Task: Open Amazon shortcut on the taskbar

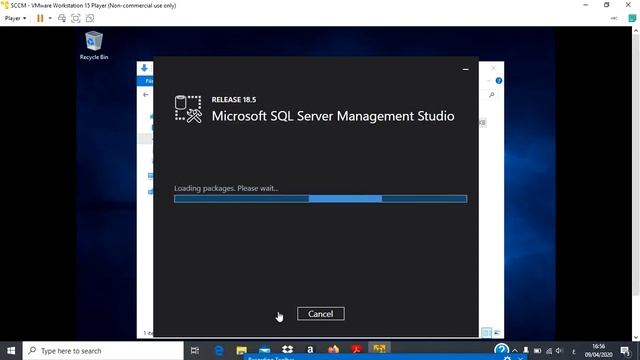Action: (310, 349)
